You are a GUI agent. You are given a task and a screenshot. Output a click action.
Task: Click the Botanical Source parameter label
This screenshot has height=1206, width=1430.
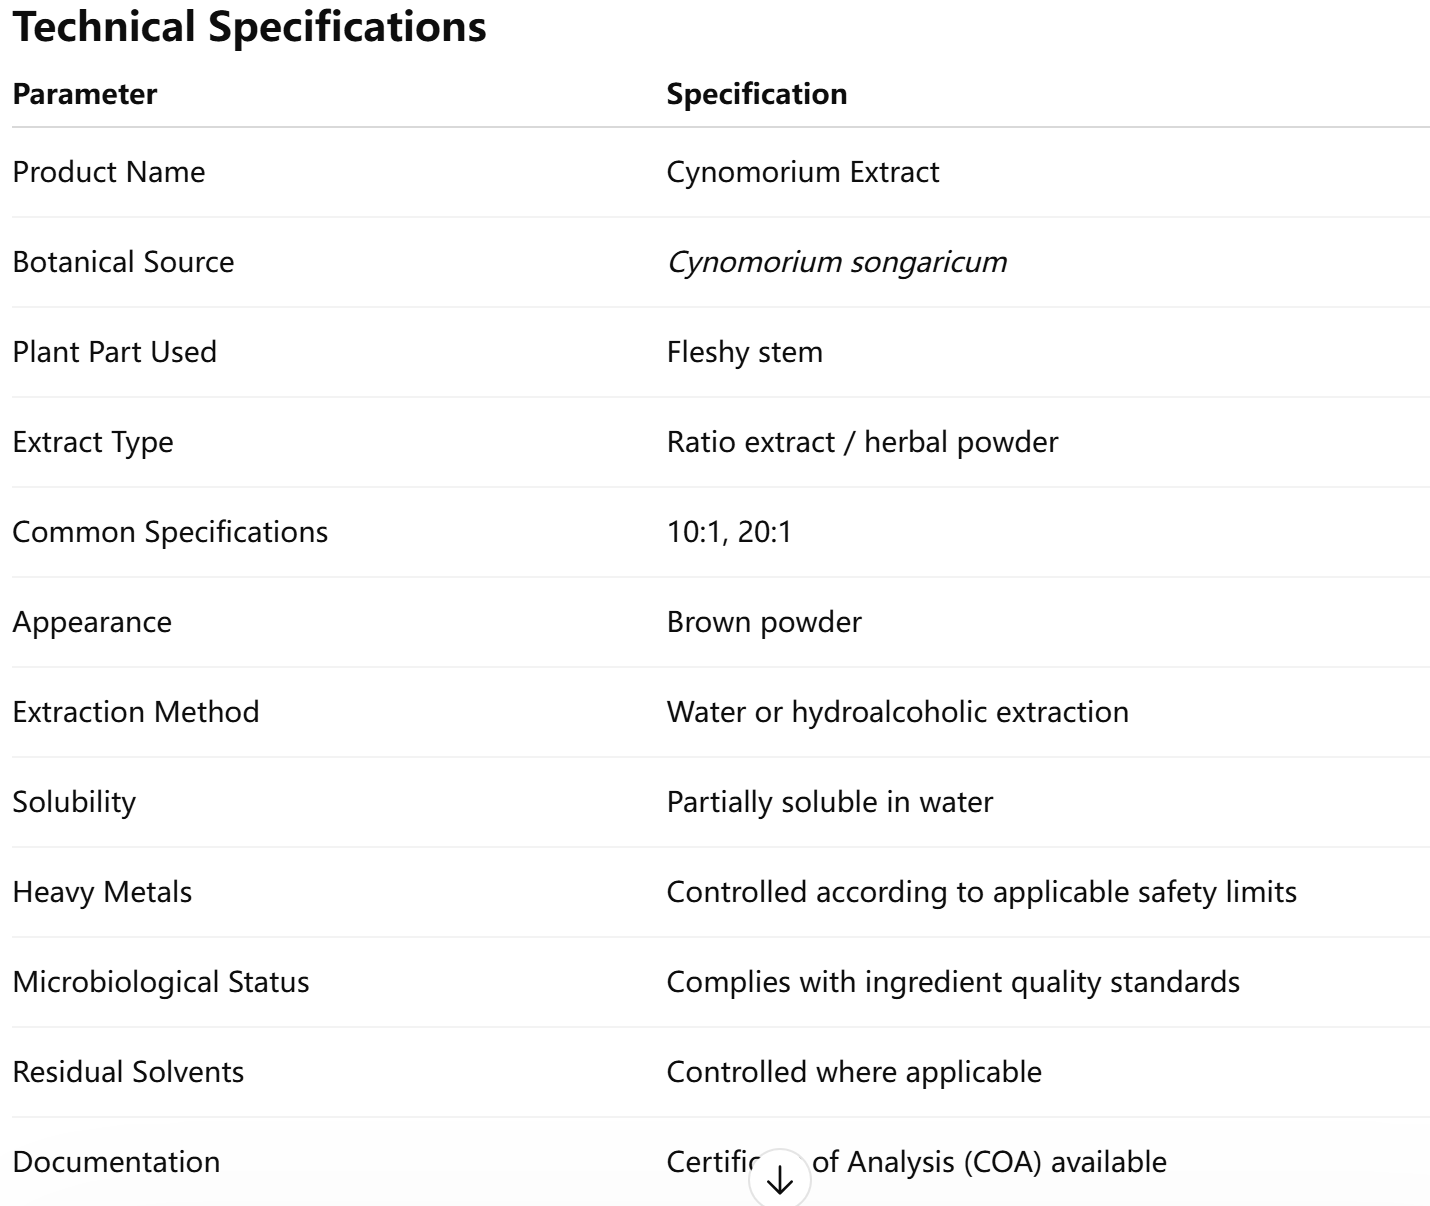coord(123,262)
